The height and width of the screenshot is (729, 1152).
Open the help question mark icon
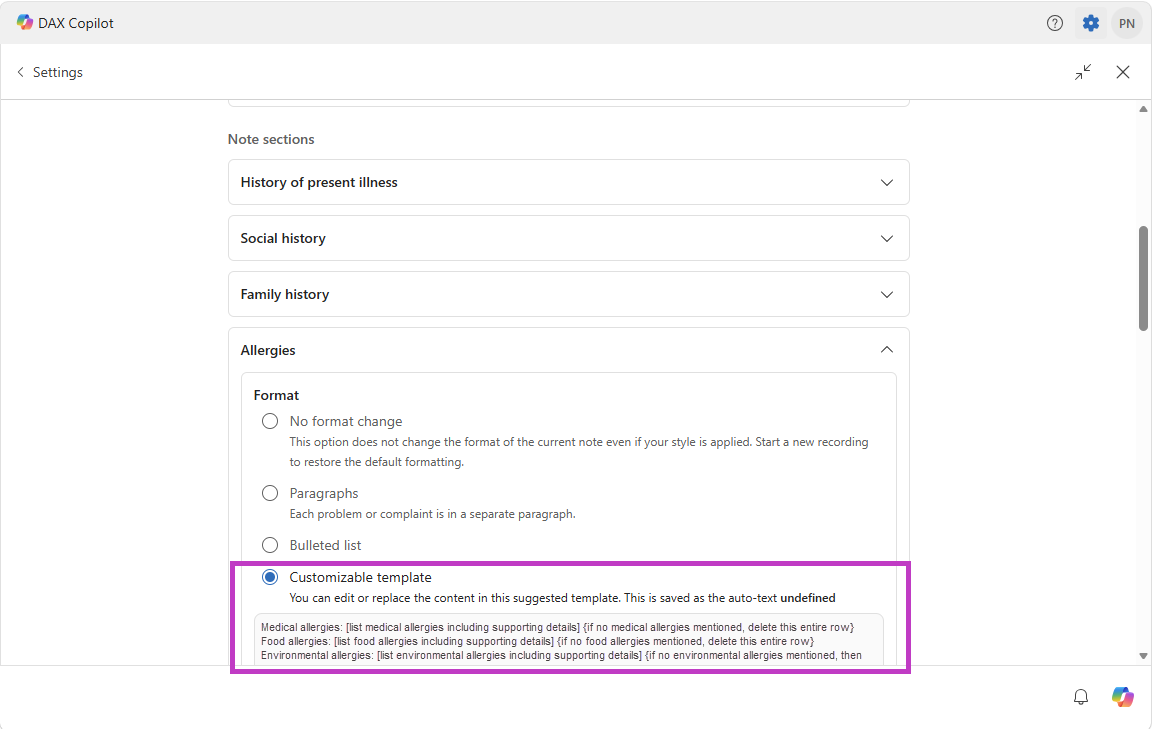1054,23
